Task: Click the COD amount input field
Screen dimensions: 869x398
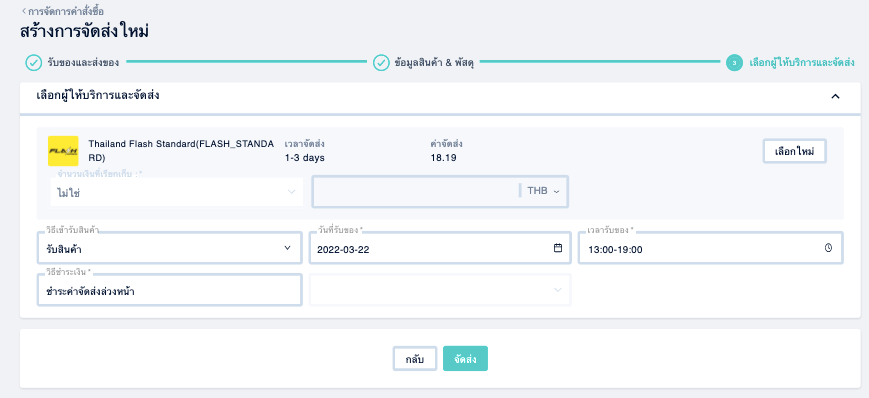Action: pos(416,192)
